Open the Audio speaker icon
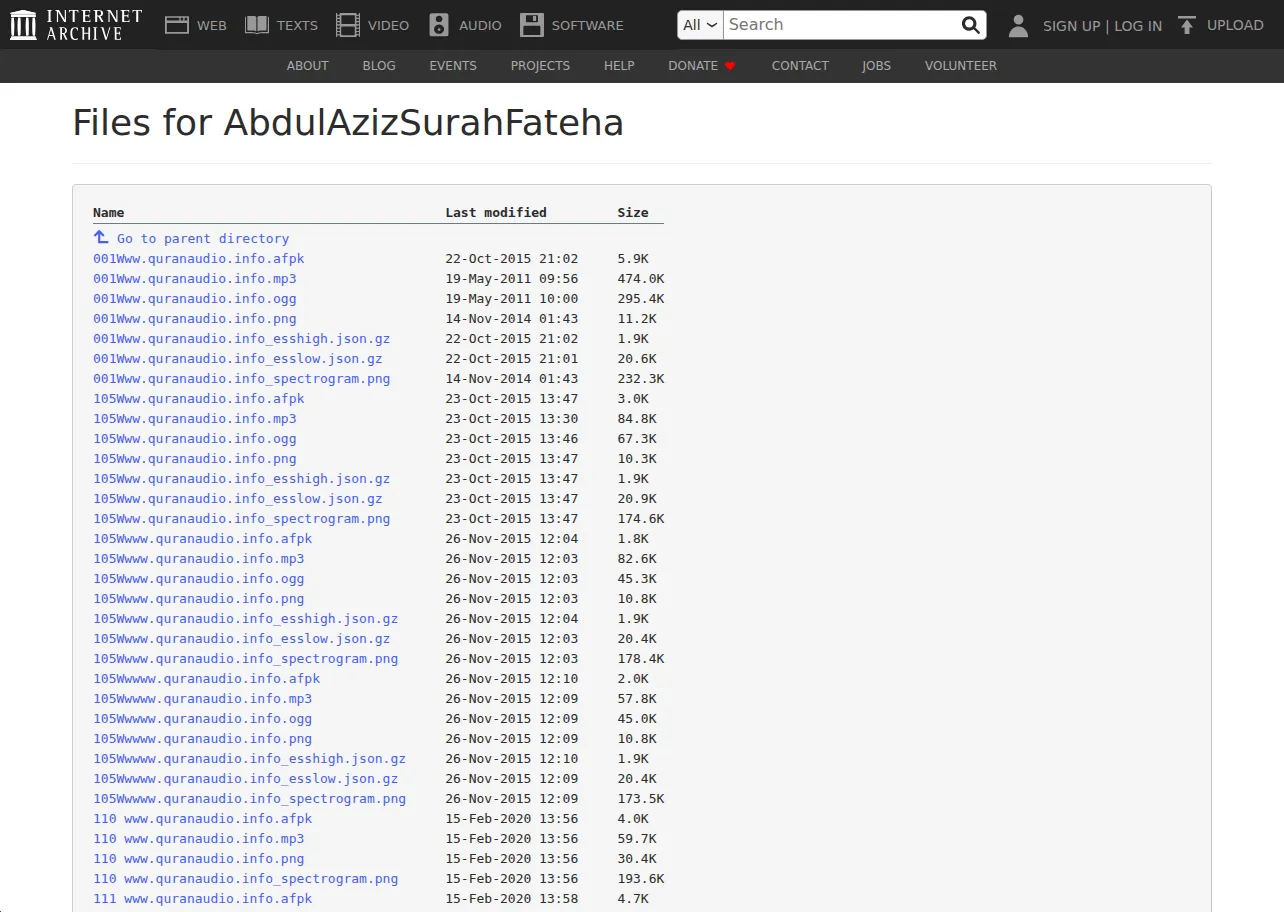 439,25
